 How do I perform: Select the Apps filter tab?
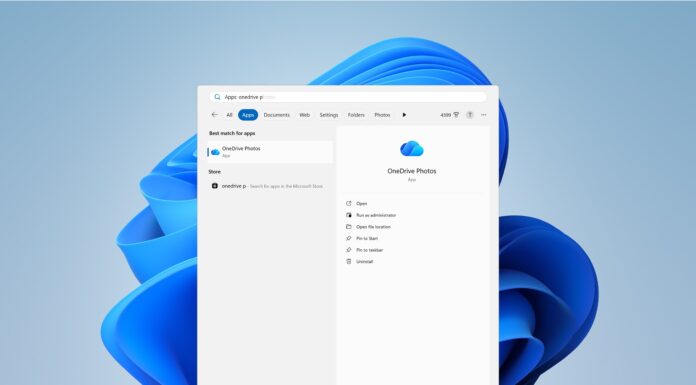click(x=248, y=115)
